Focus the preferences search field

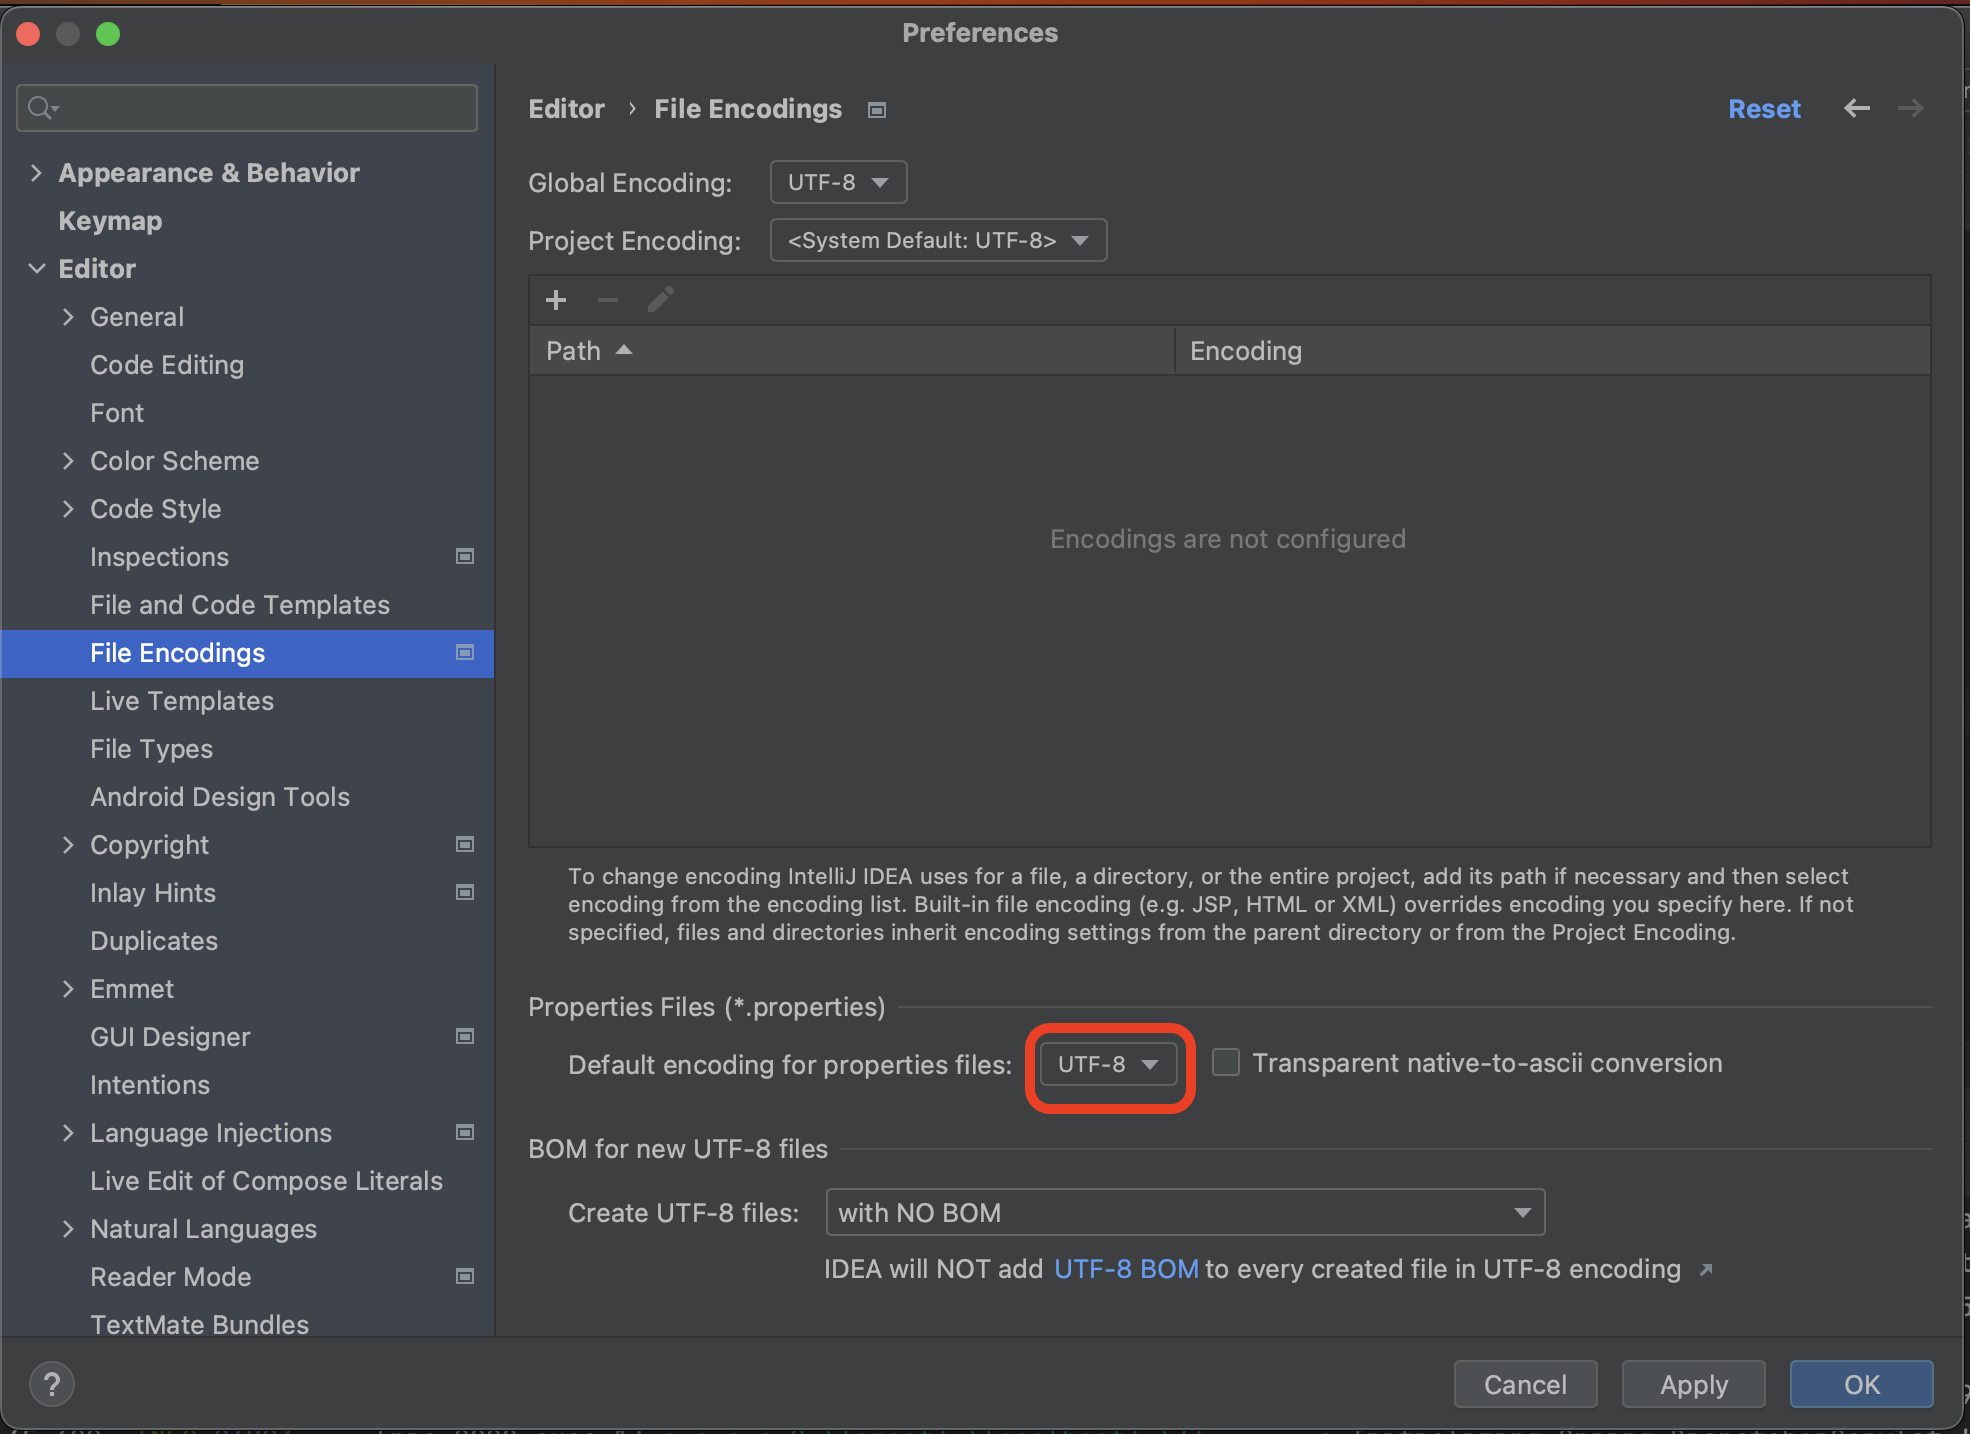point(260,108)
